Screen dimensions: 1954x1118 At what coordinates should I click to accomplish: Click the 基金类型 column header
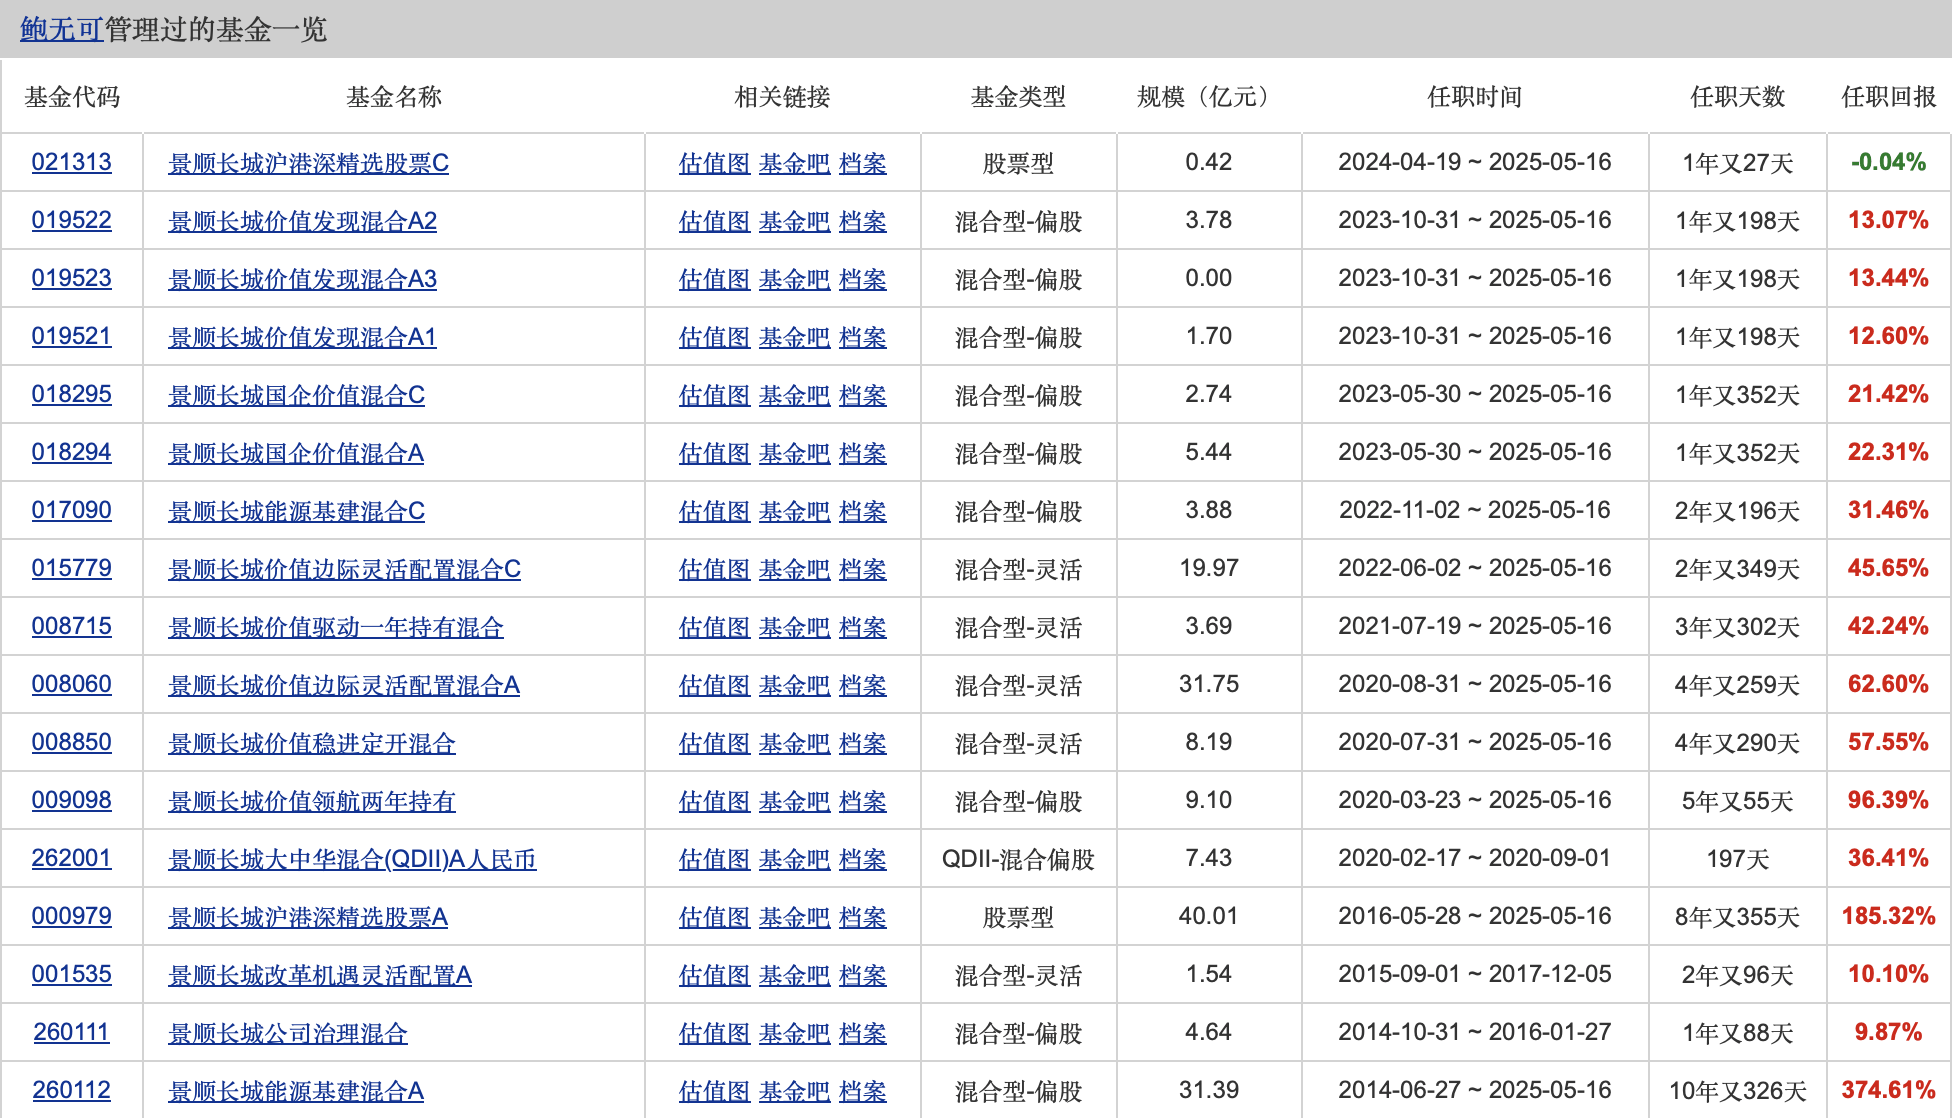point(1018,97)
